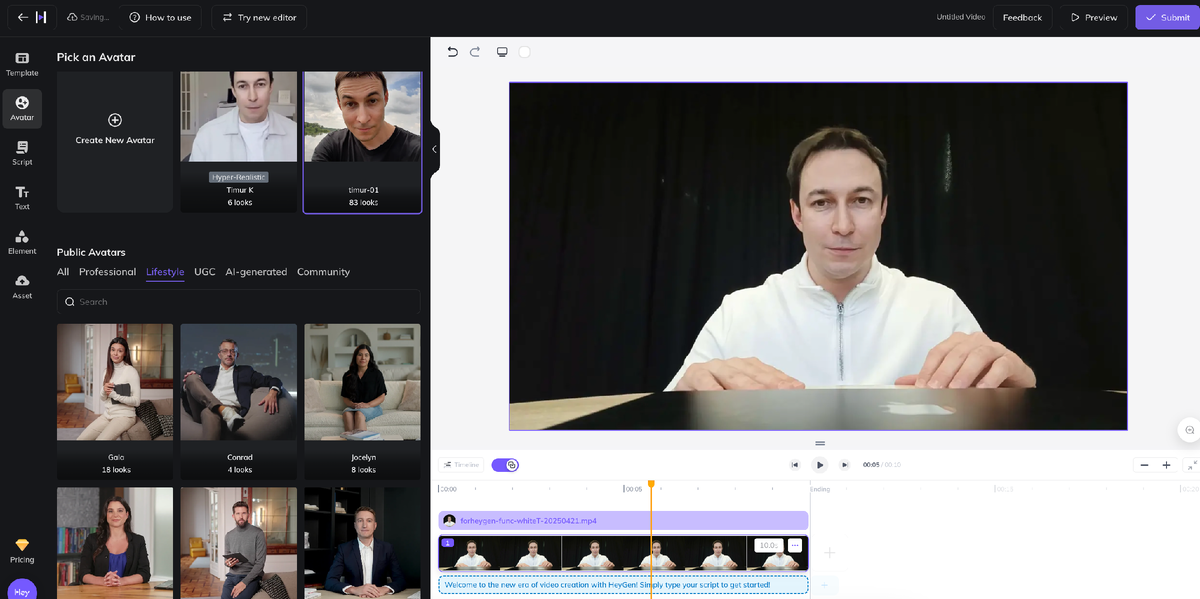Open the Script sidebar panel

click(22, 153)
